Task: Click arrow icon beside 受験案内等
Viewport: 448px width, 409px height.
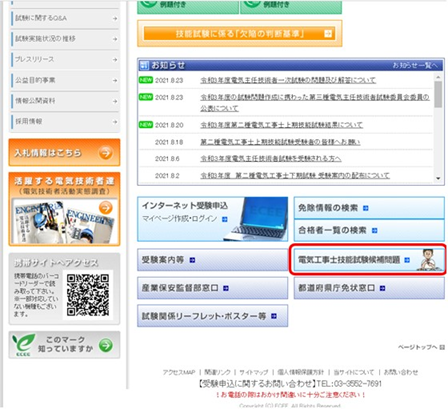Action: pyautogui.click(x=192, y=260)
